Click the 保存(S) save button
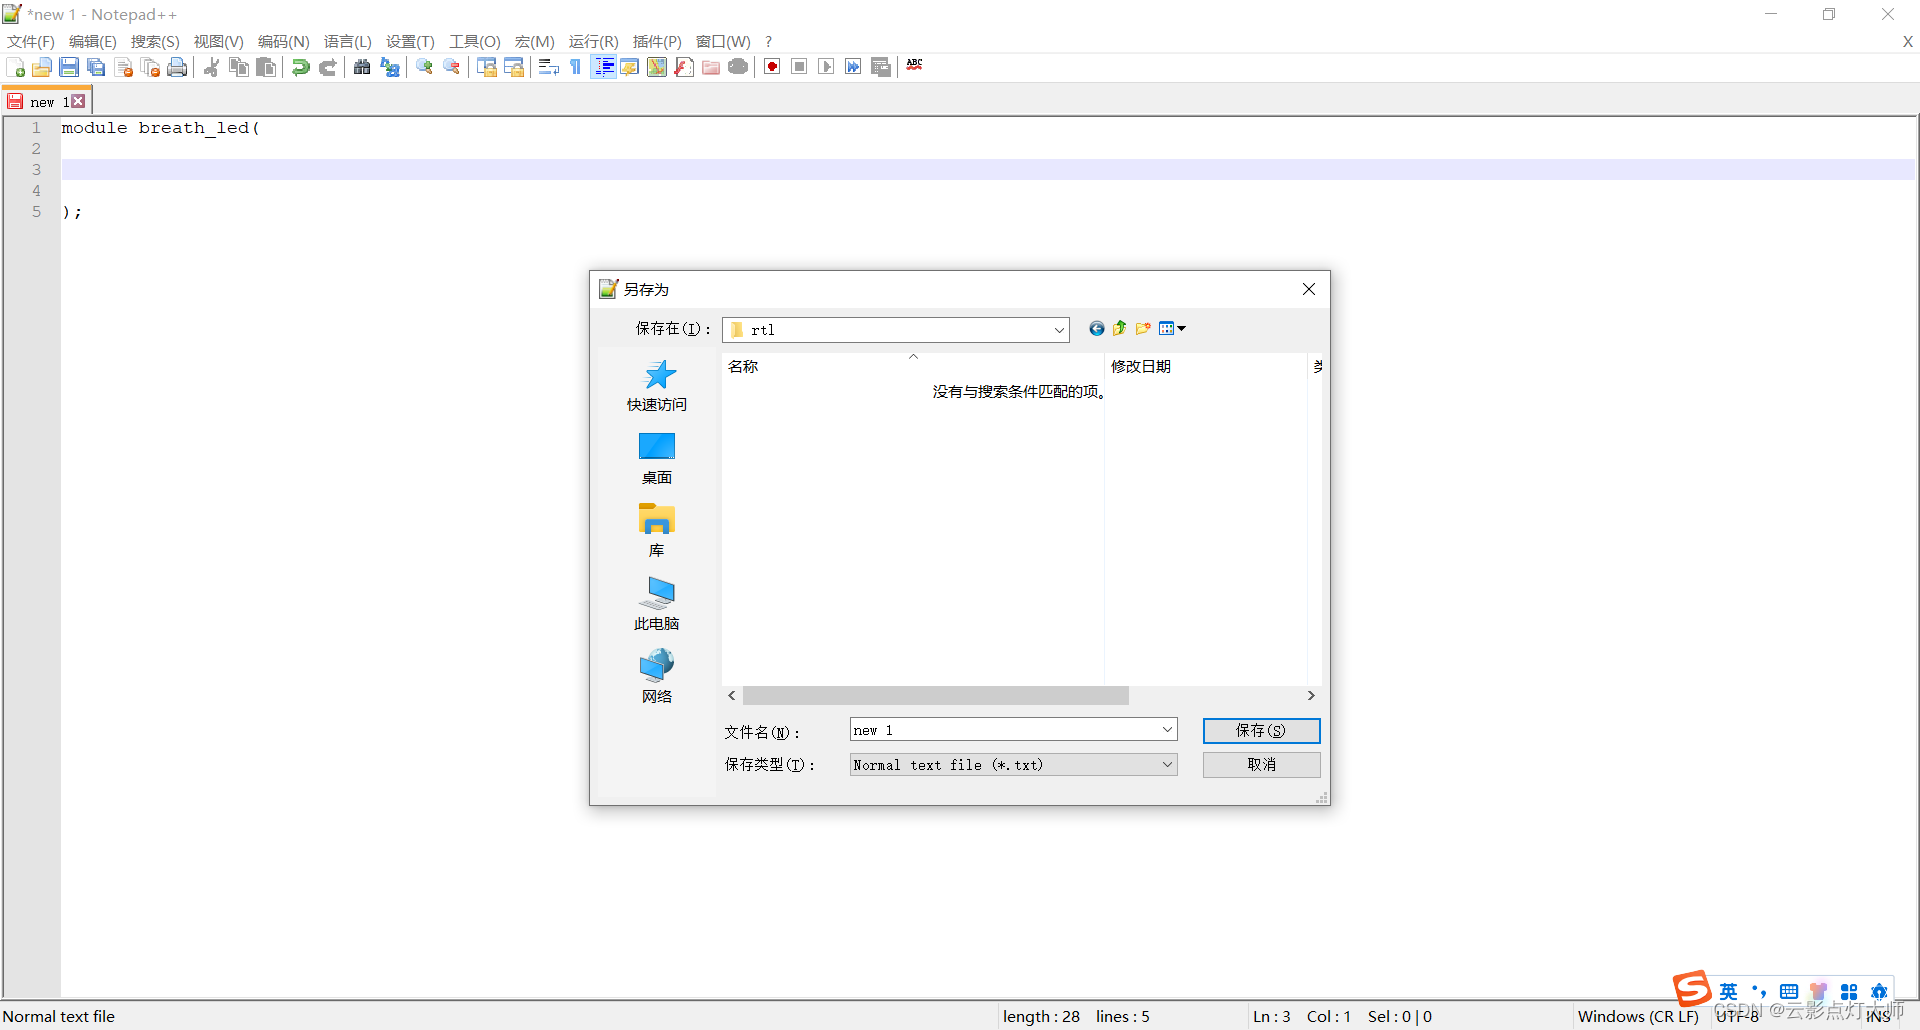1920x1030 pixels. 1261,731
